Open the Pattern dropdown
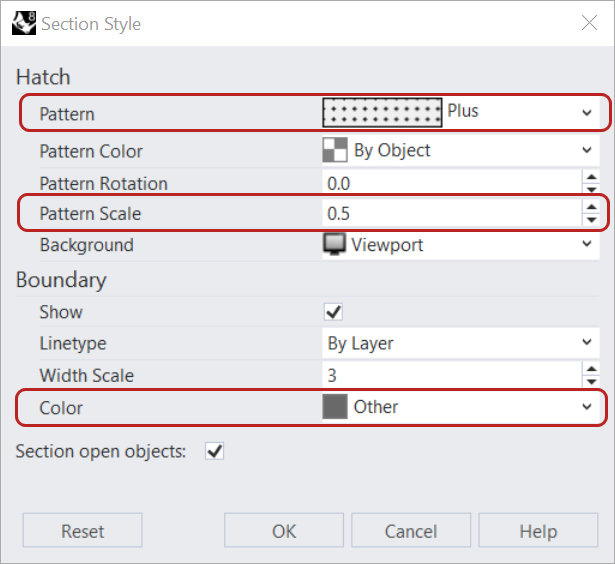Viewport: 615px width, 564px height. click(587, 113)
